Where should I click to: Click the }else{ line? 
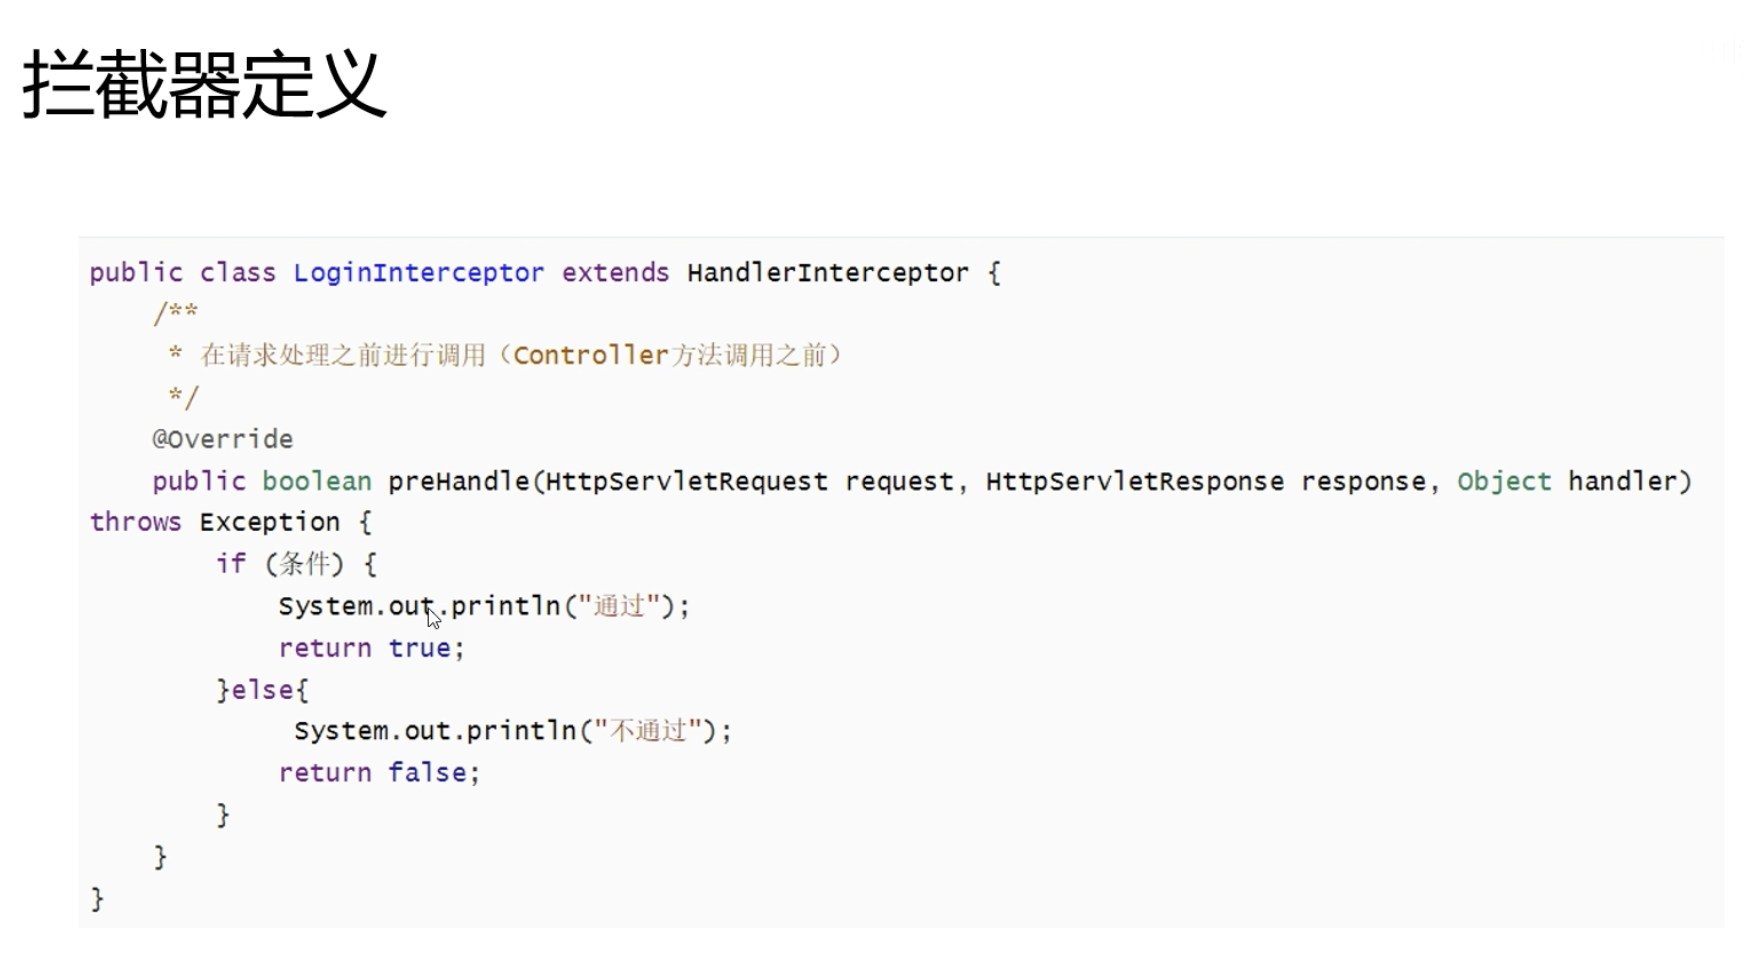click(x=262, y=690)
